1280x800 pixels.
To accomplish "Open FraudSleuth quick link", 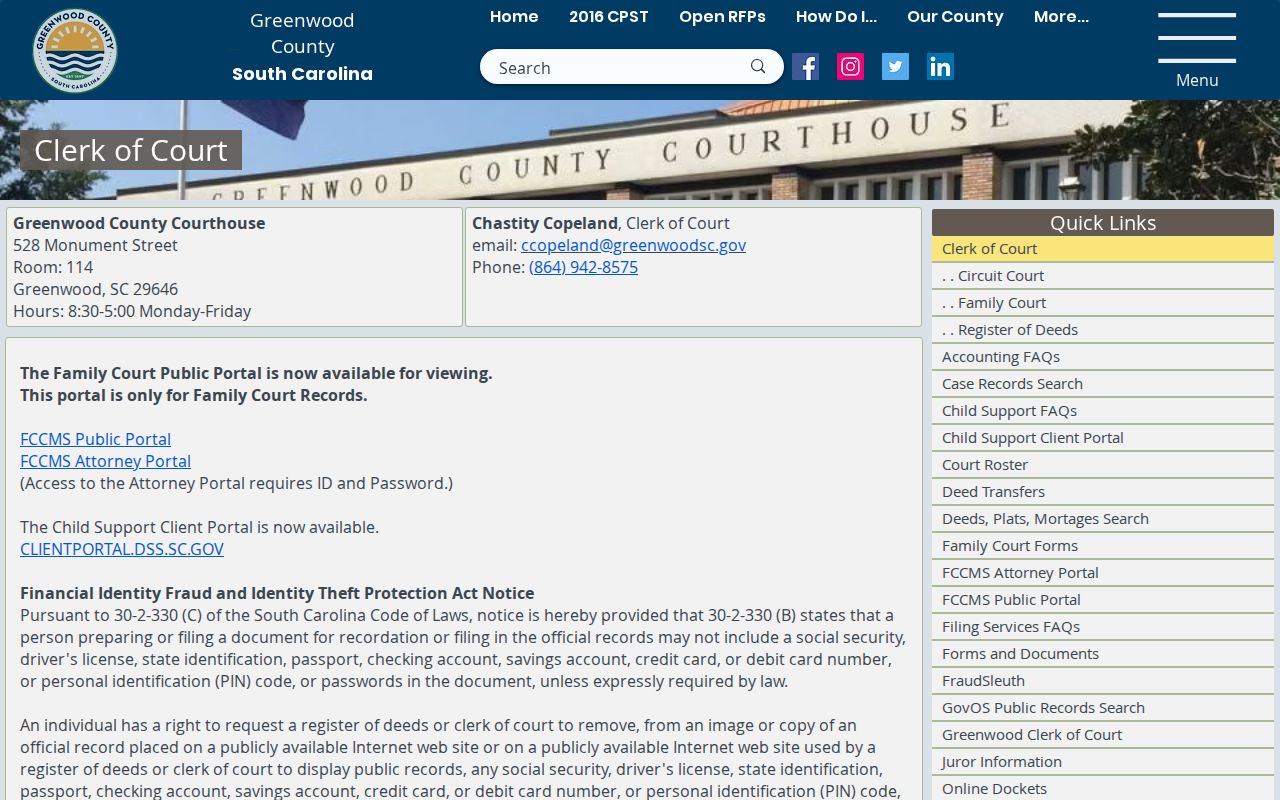I will pyautogui.click(x=1103, y=681).
